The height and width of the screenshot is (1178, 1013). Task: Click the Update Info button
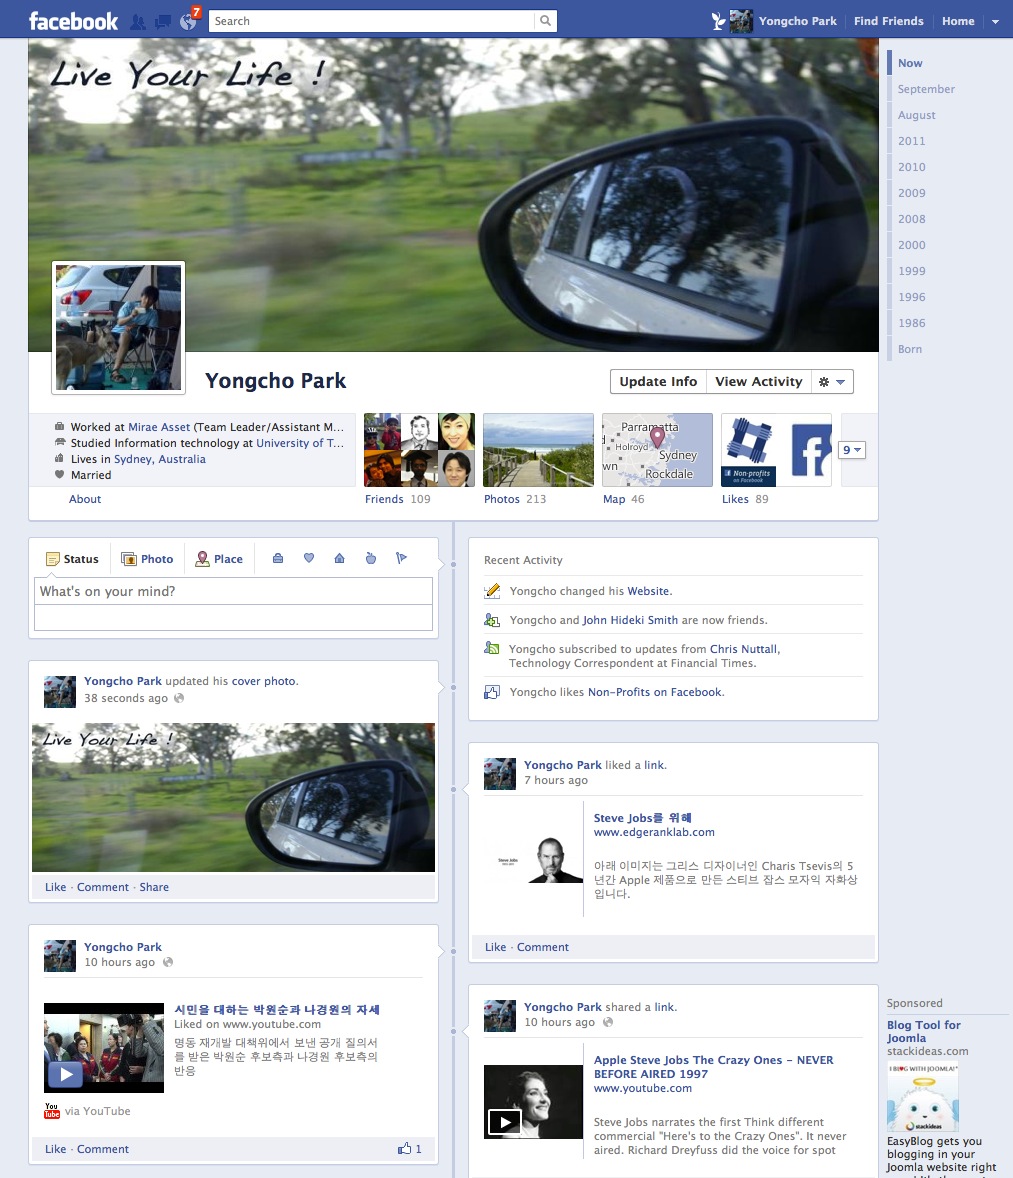coord(657,382)
